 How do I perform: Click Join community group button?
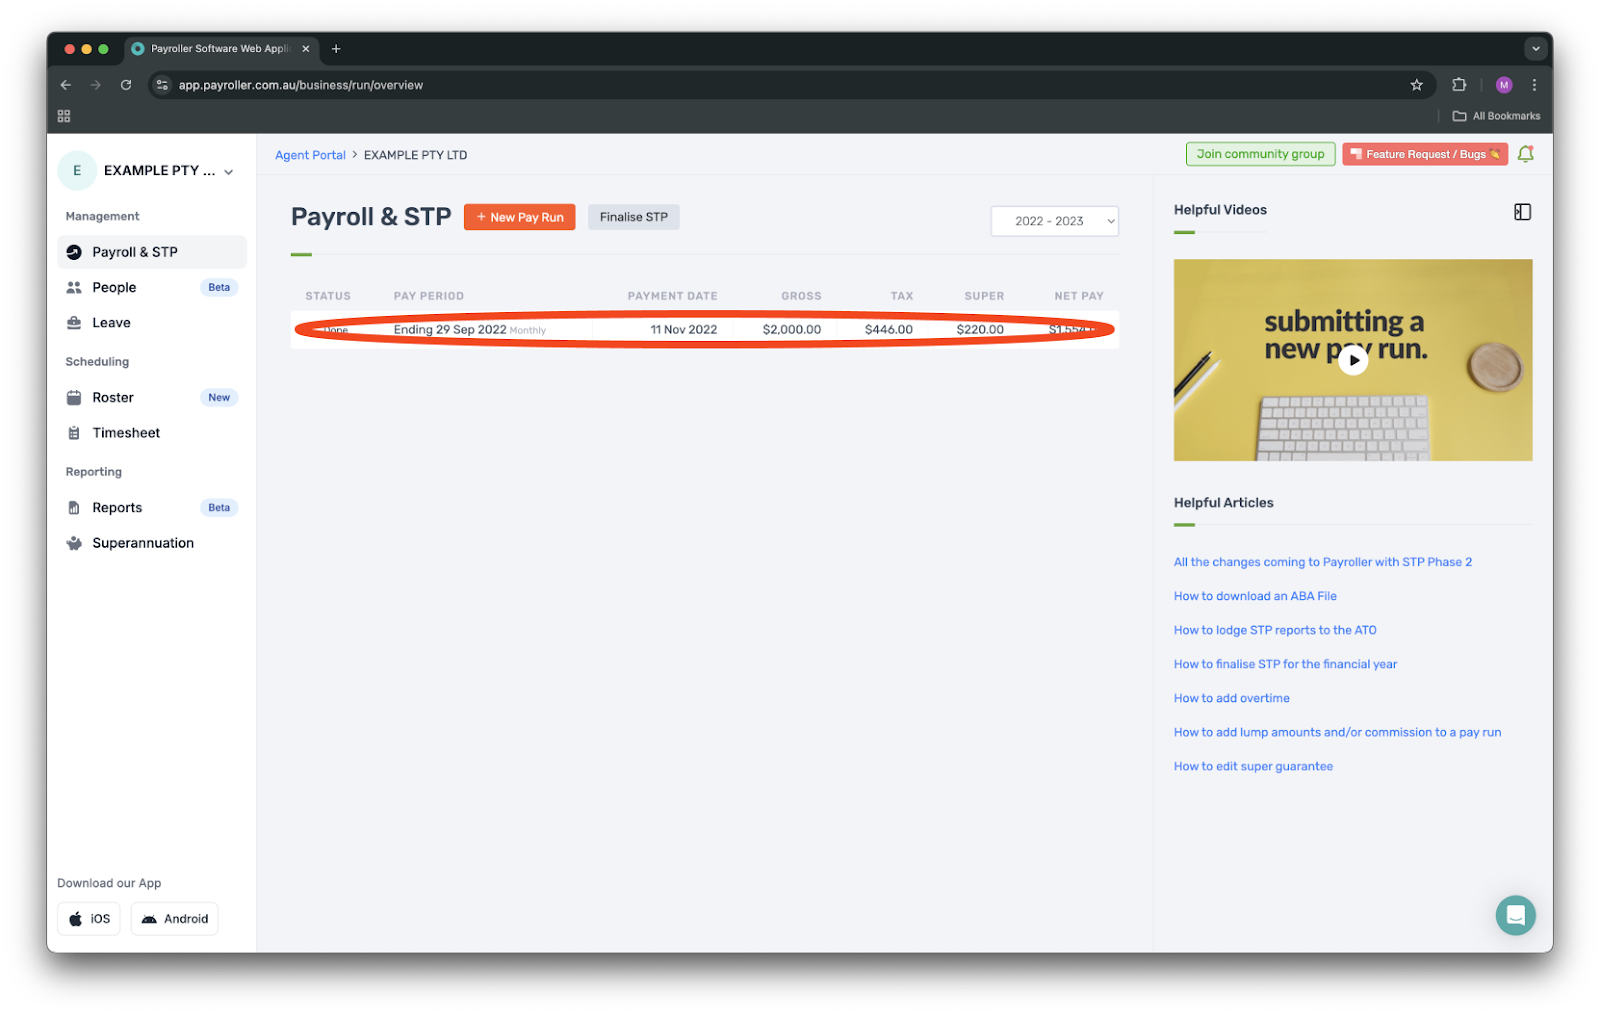pos(1260,154)
